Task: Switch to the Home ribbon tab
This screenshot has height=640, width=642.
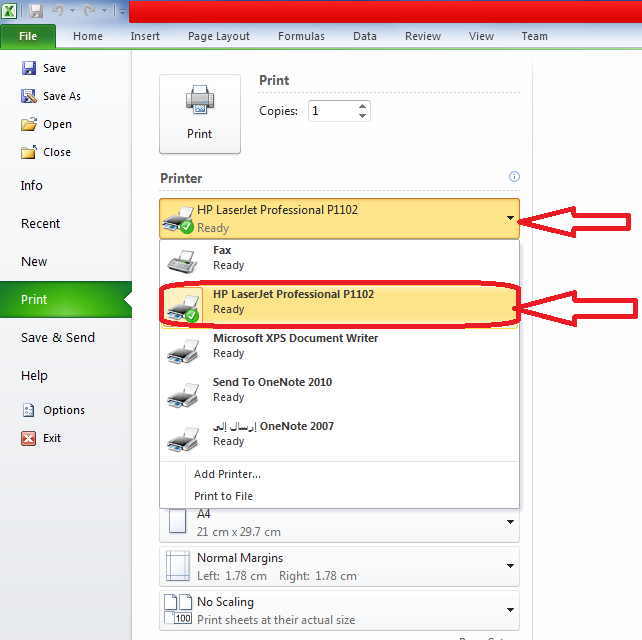Action: (88, 36)
